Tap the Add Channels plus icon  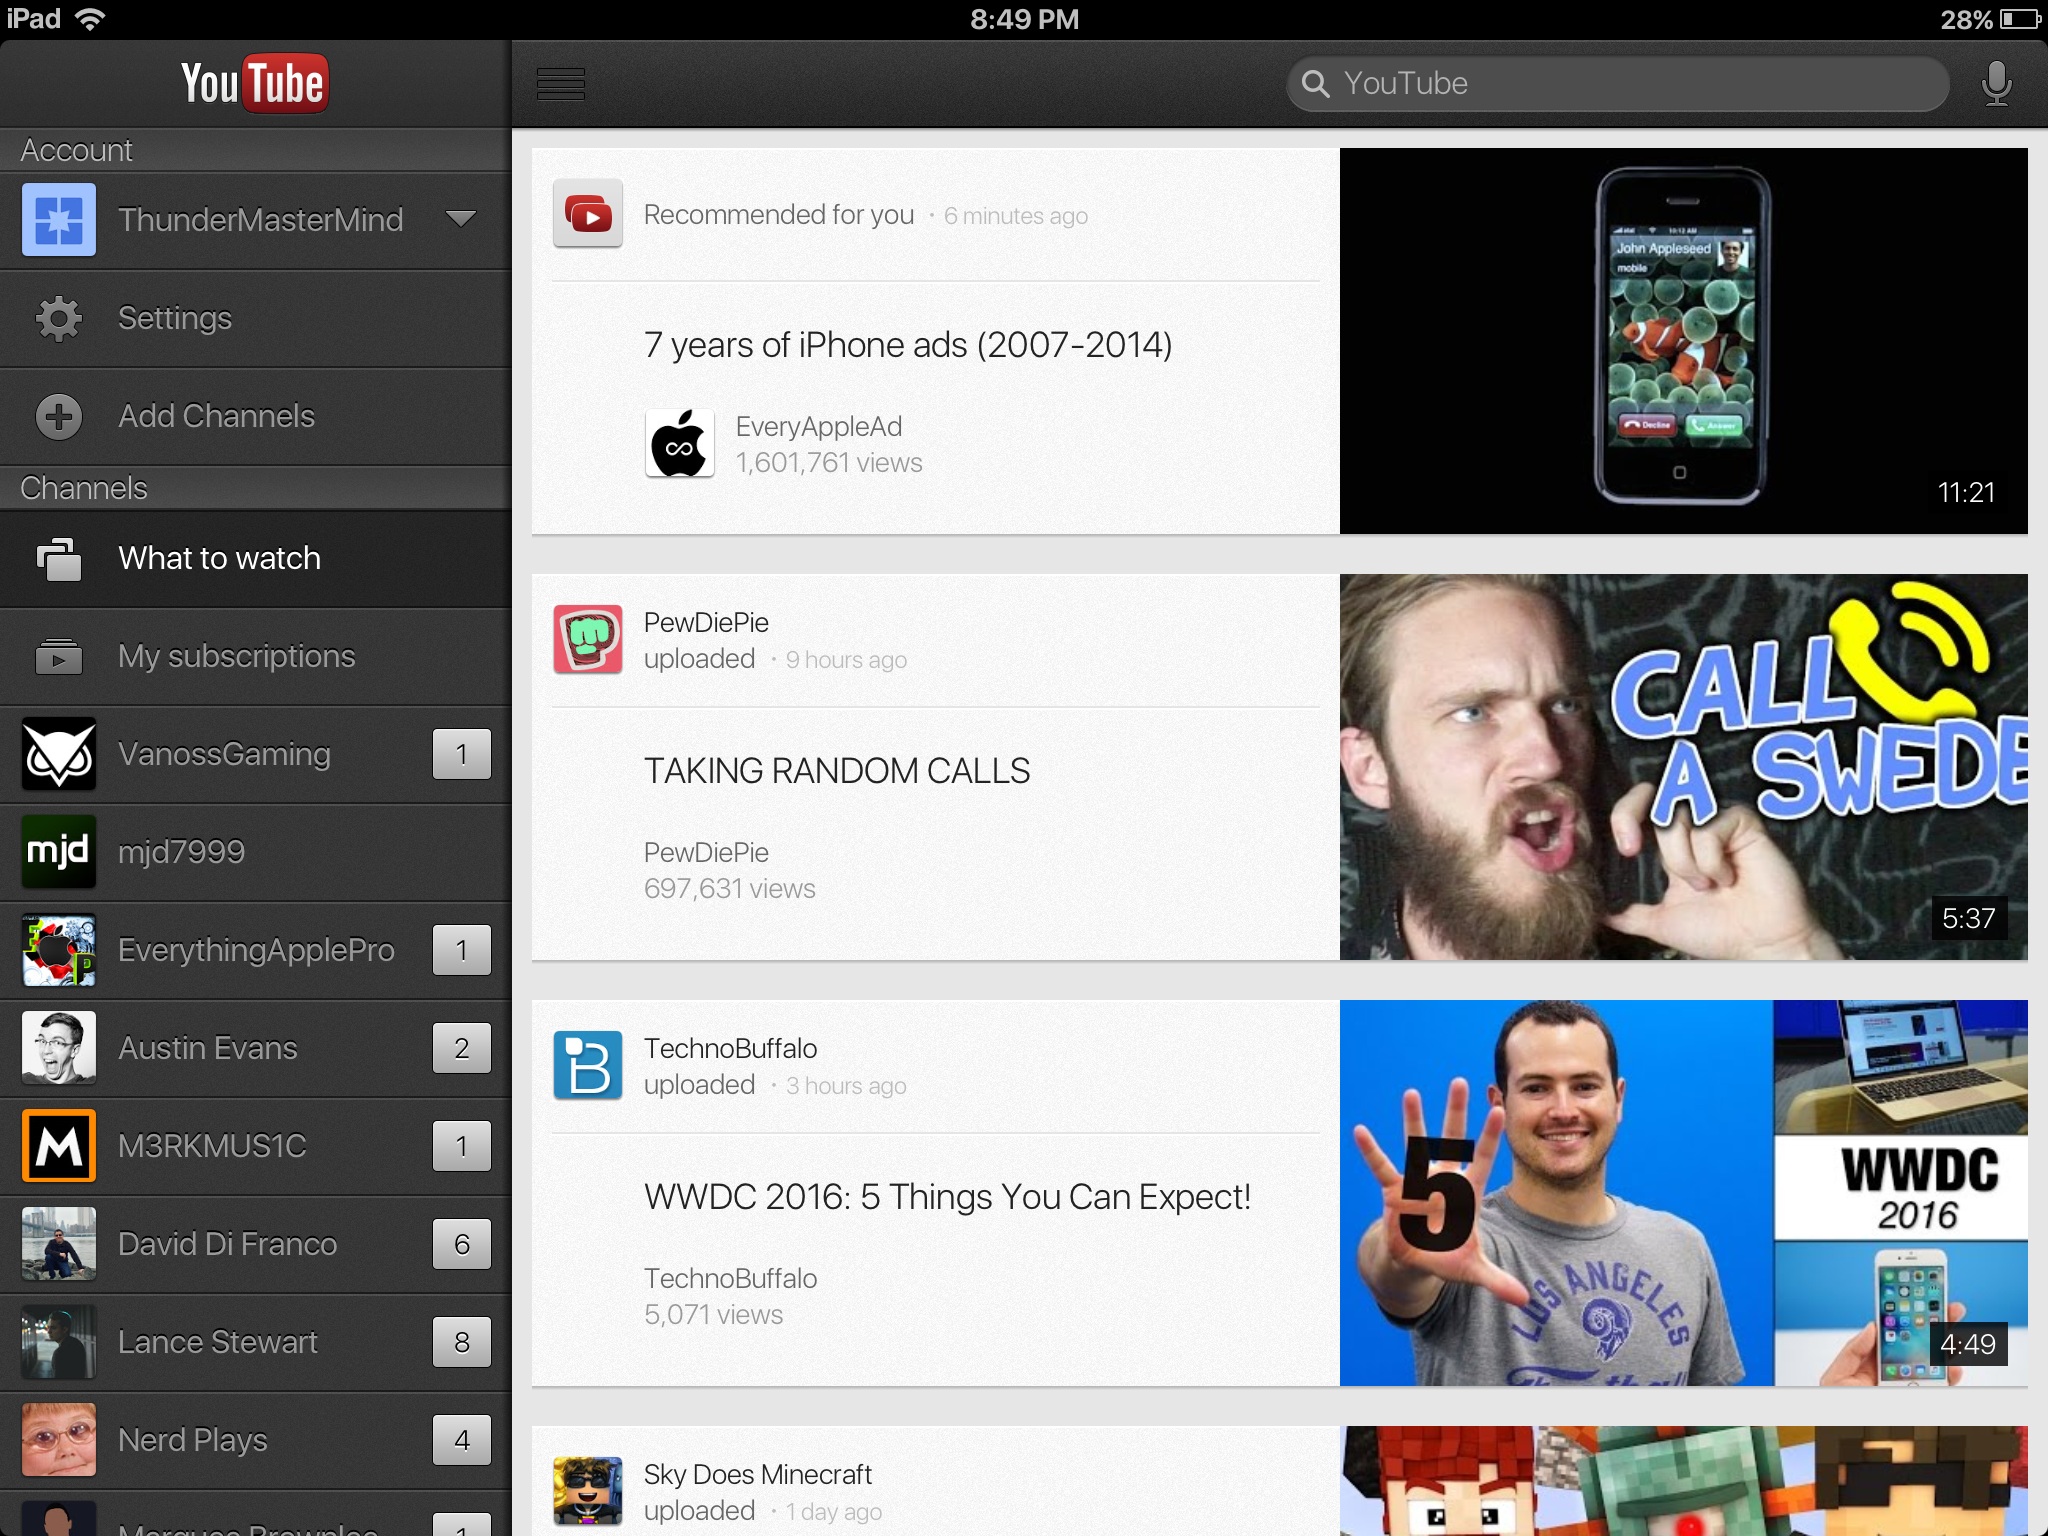click(x=59, y=417)
